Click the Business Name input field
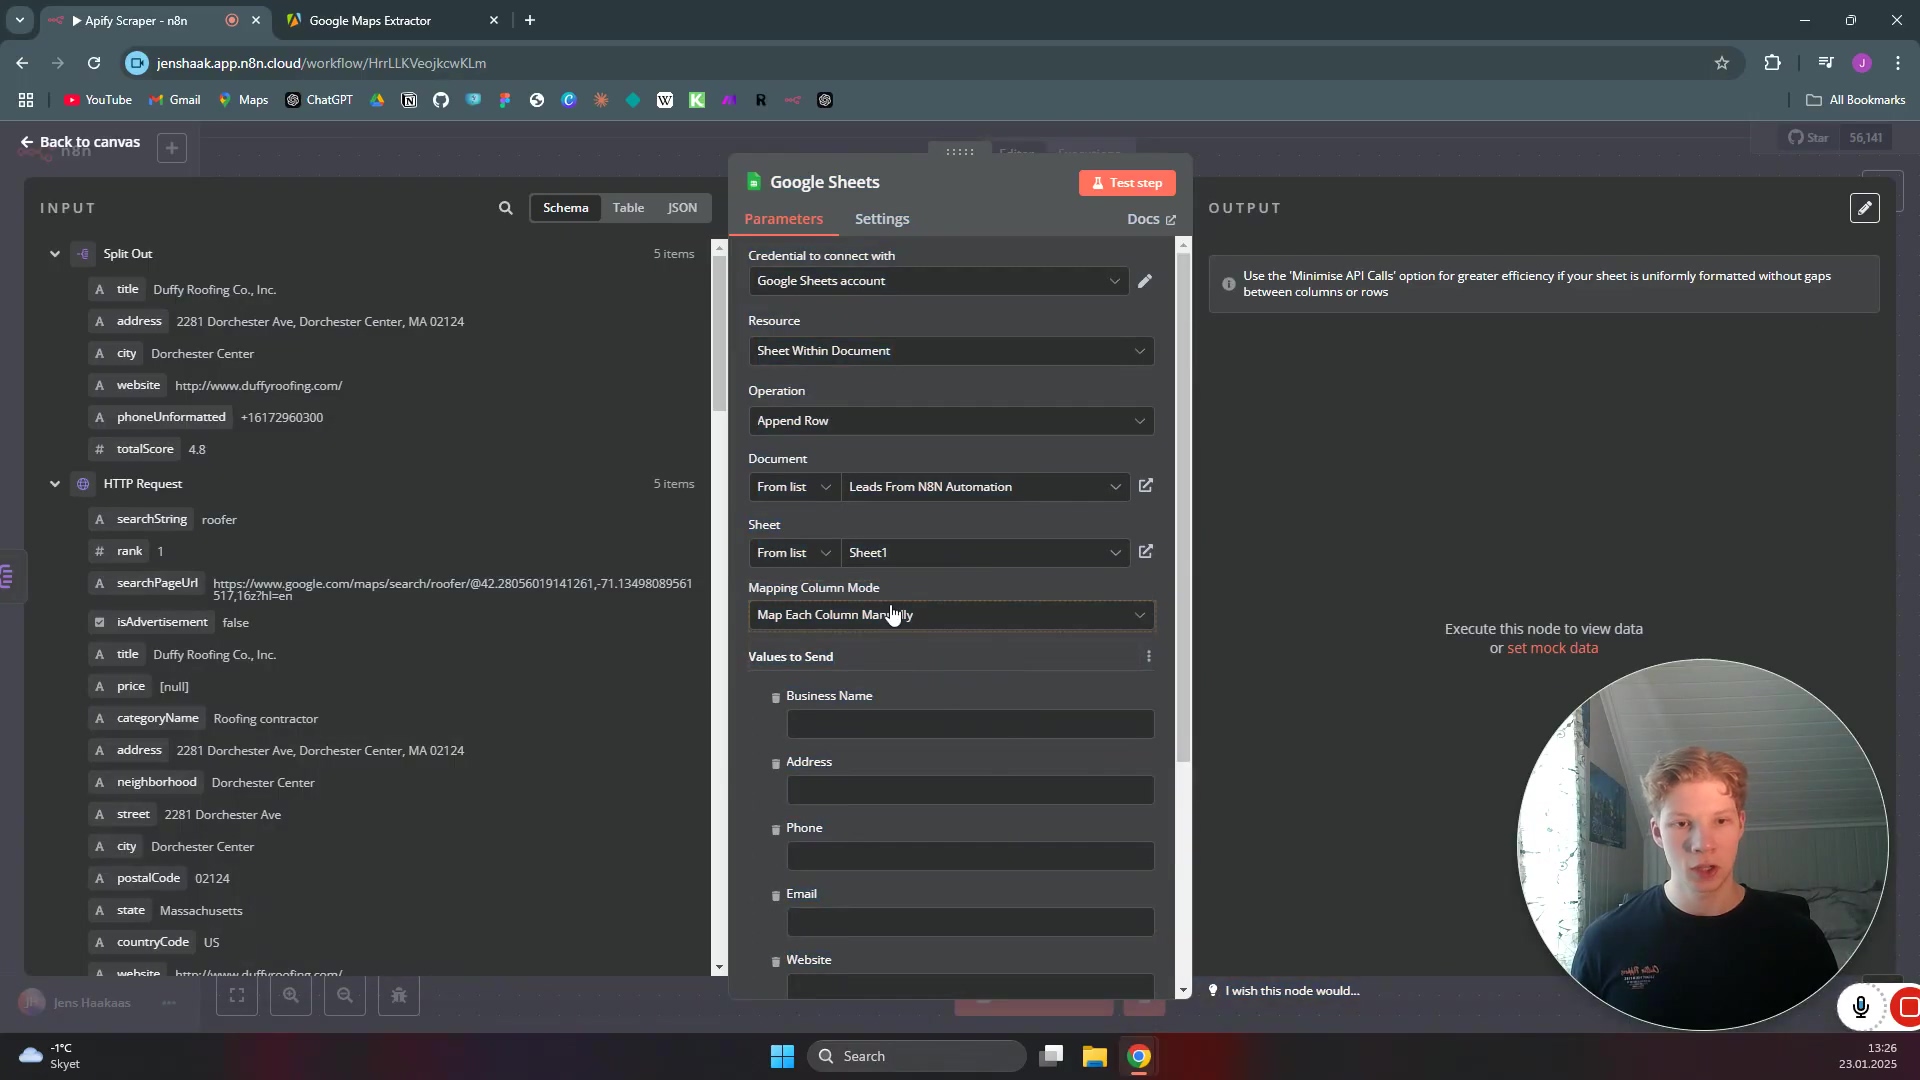This screenshot has width=1920, height=1080. coord(970,724)
